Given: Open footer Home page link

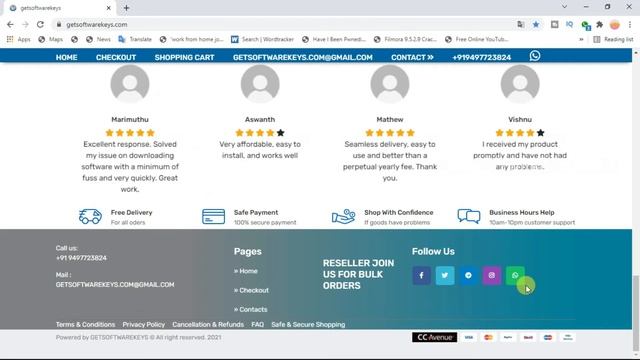Looking at the screenshot, I should point(246,271).
